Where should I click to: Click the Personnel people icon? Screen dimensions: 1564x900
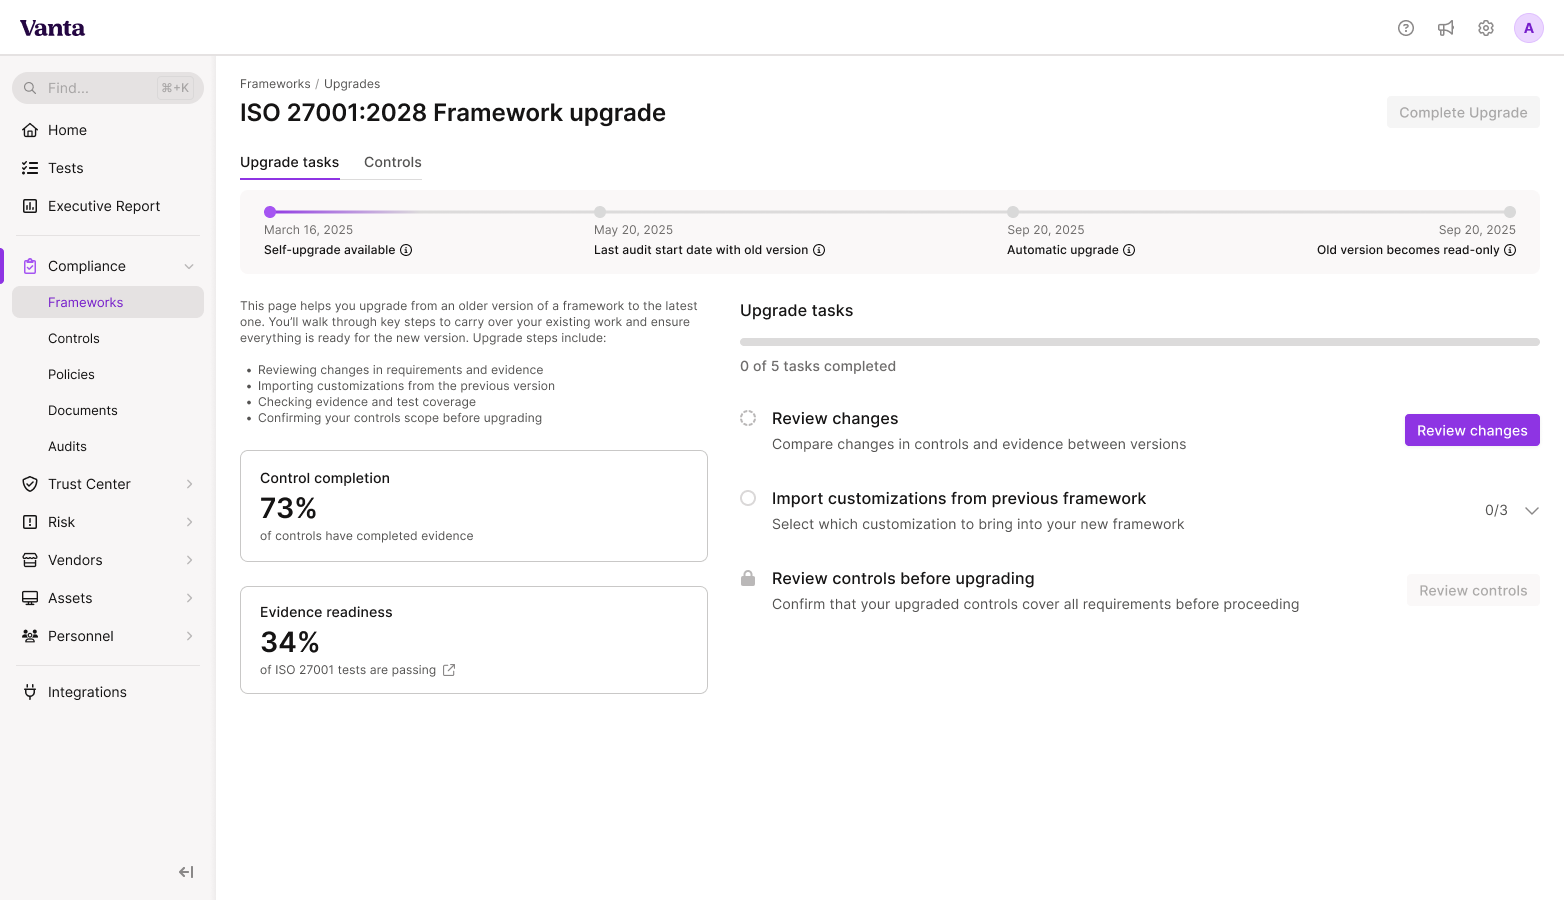tap(30, 636)
